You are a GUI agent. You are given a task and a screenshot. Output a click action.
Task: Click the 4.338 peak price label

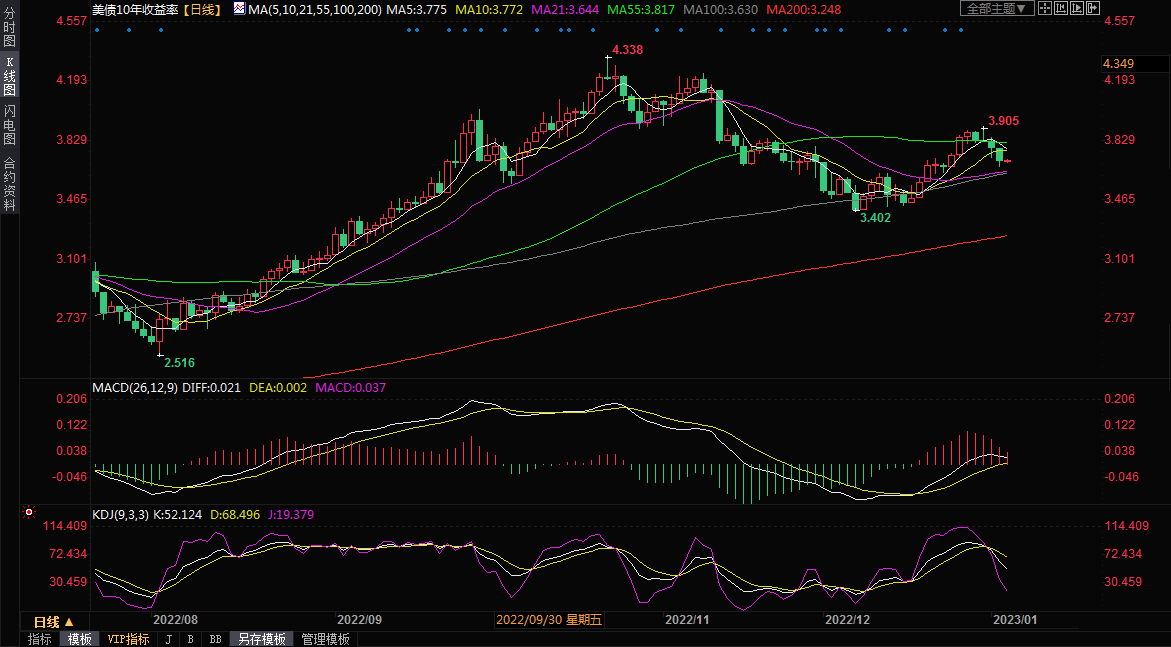pos(627,49)
